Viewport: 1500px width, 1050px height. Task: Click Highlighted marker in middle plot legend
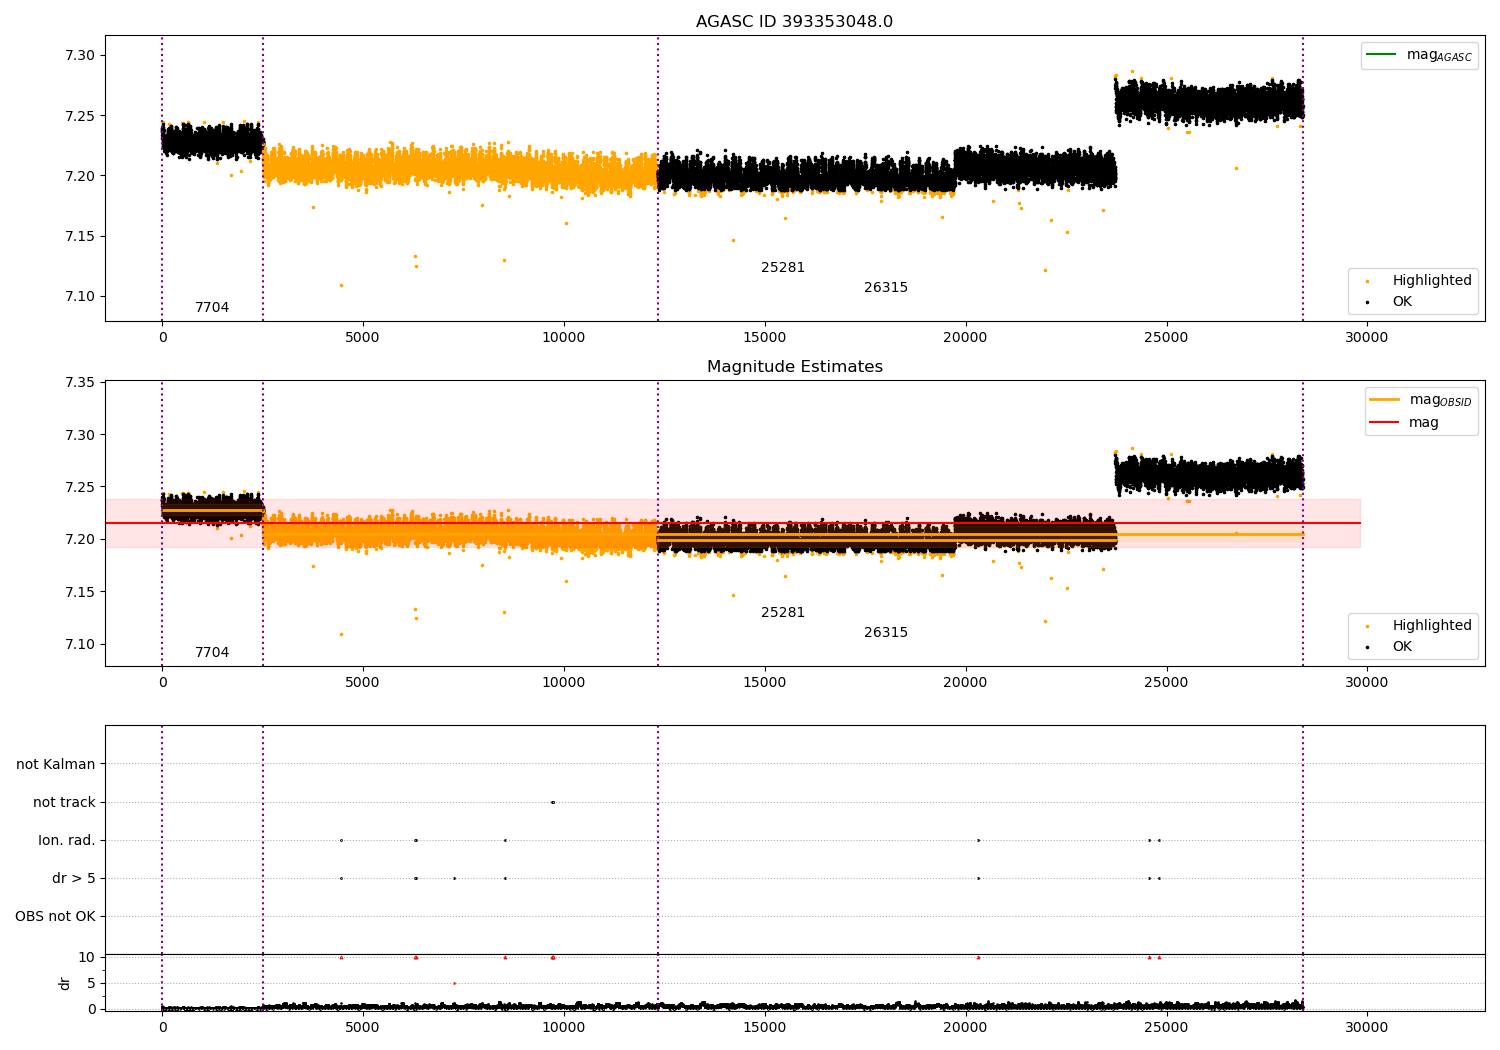click(x=1367, y=626)
